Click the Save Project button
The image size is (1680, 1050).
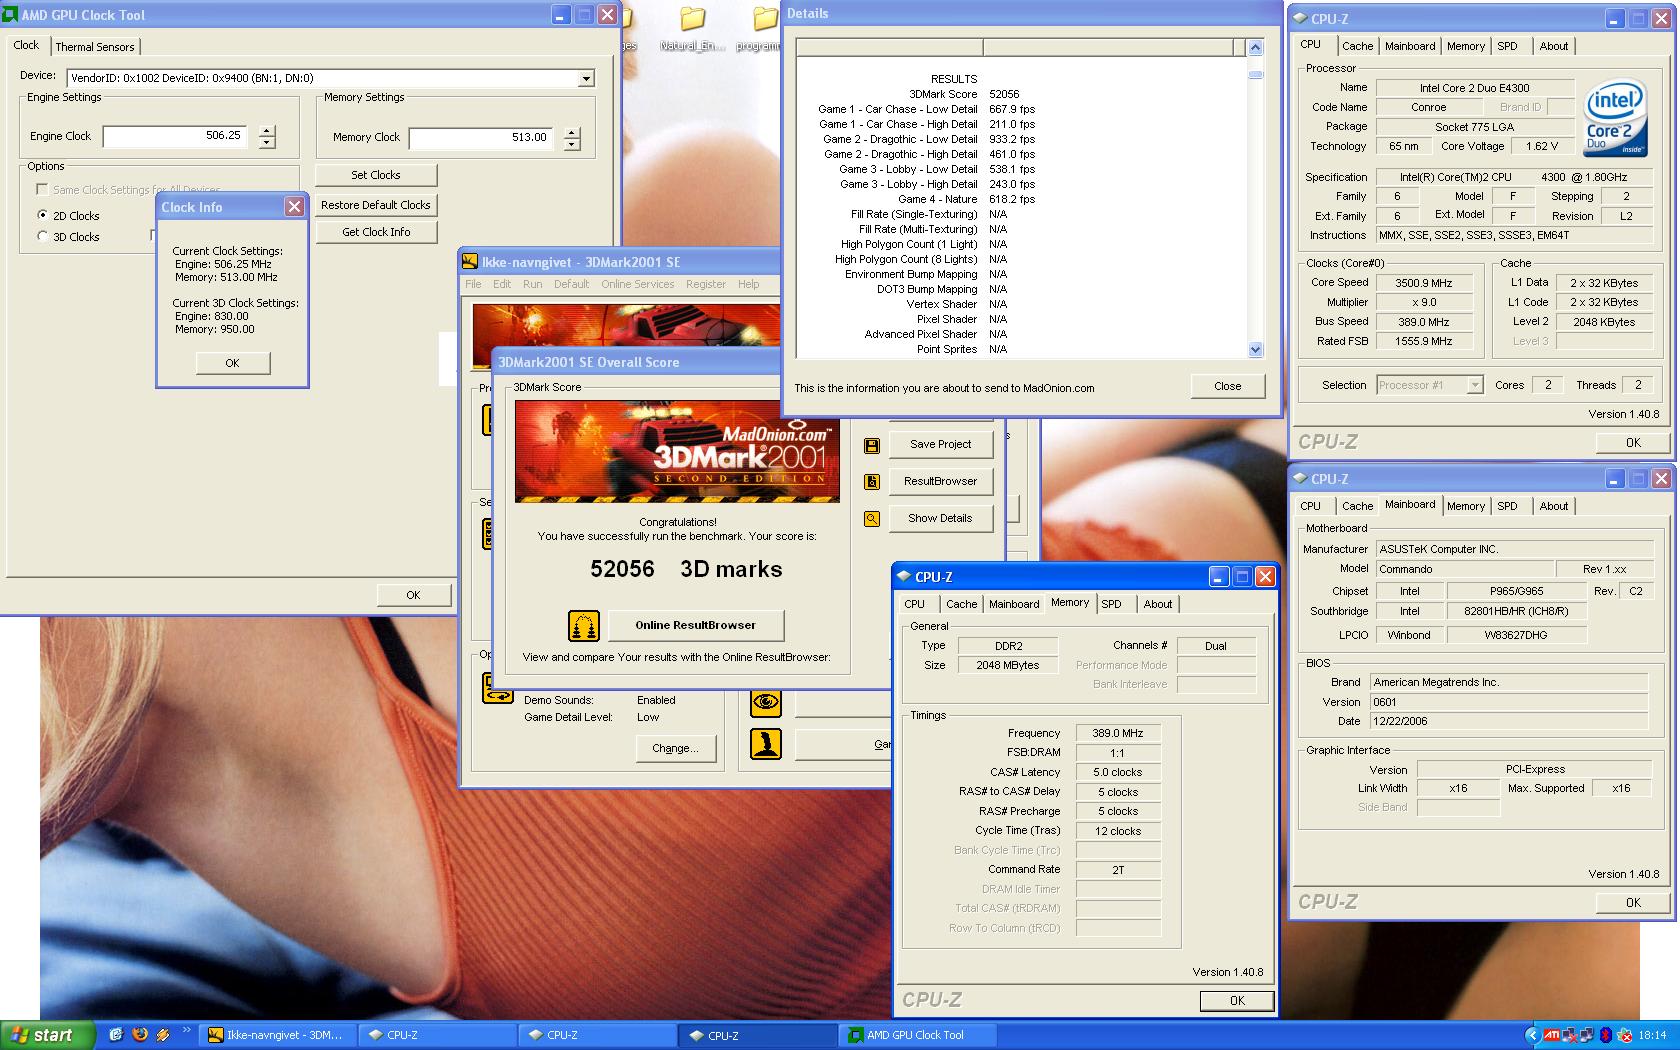coord(940,444)
